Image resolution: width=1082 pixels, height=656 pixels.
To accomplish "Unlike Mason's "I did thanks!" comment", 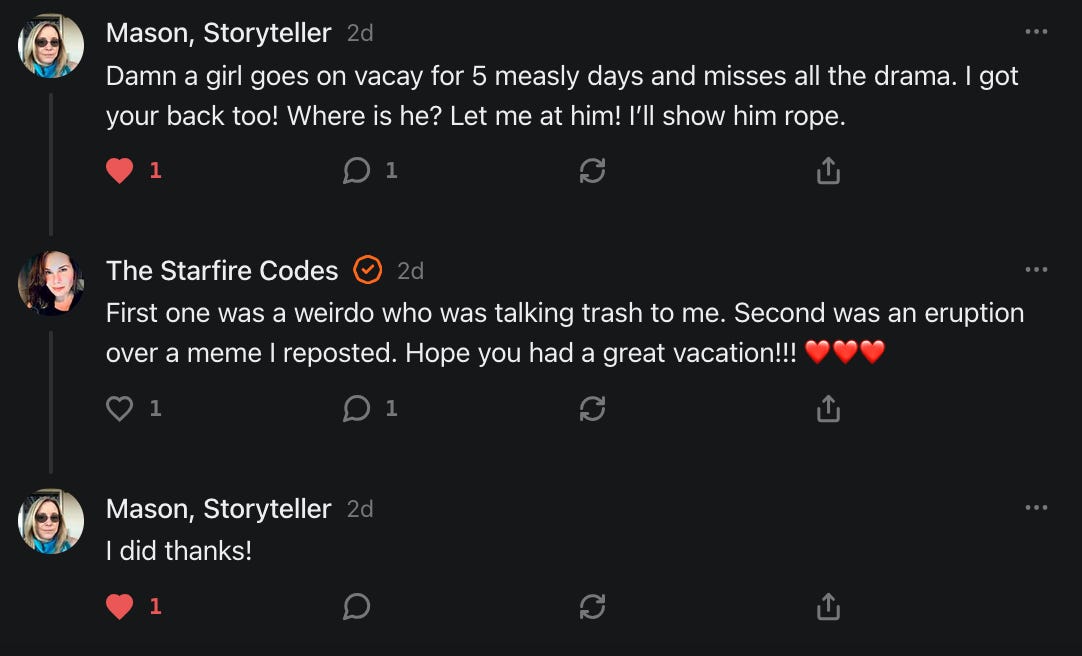I will [119, 606].
